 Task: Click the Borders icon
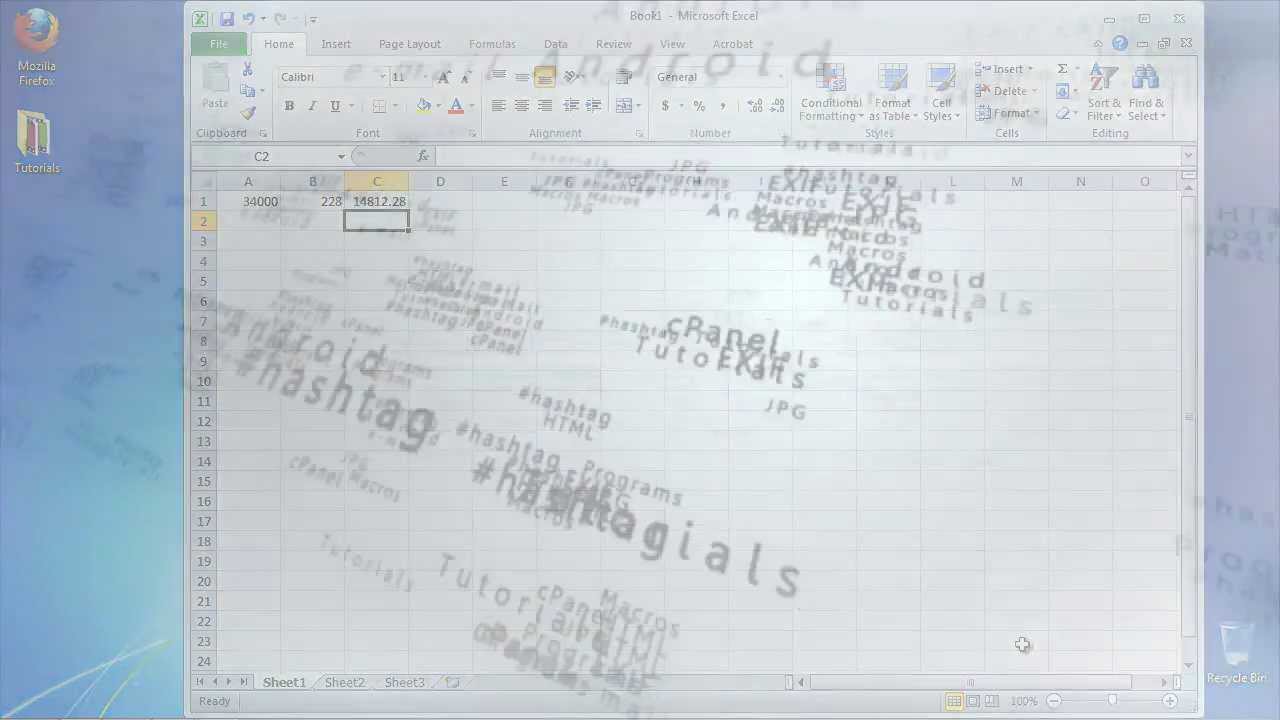click(x=380, y=105)
